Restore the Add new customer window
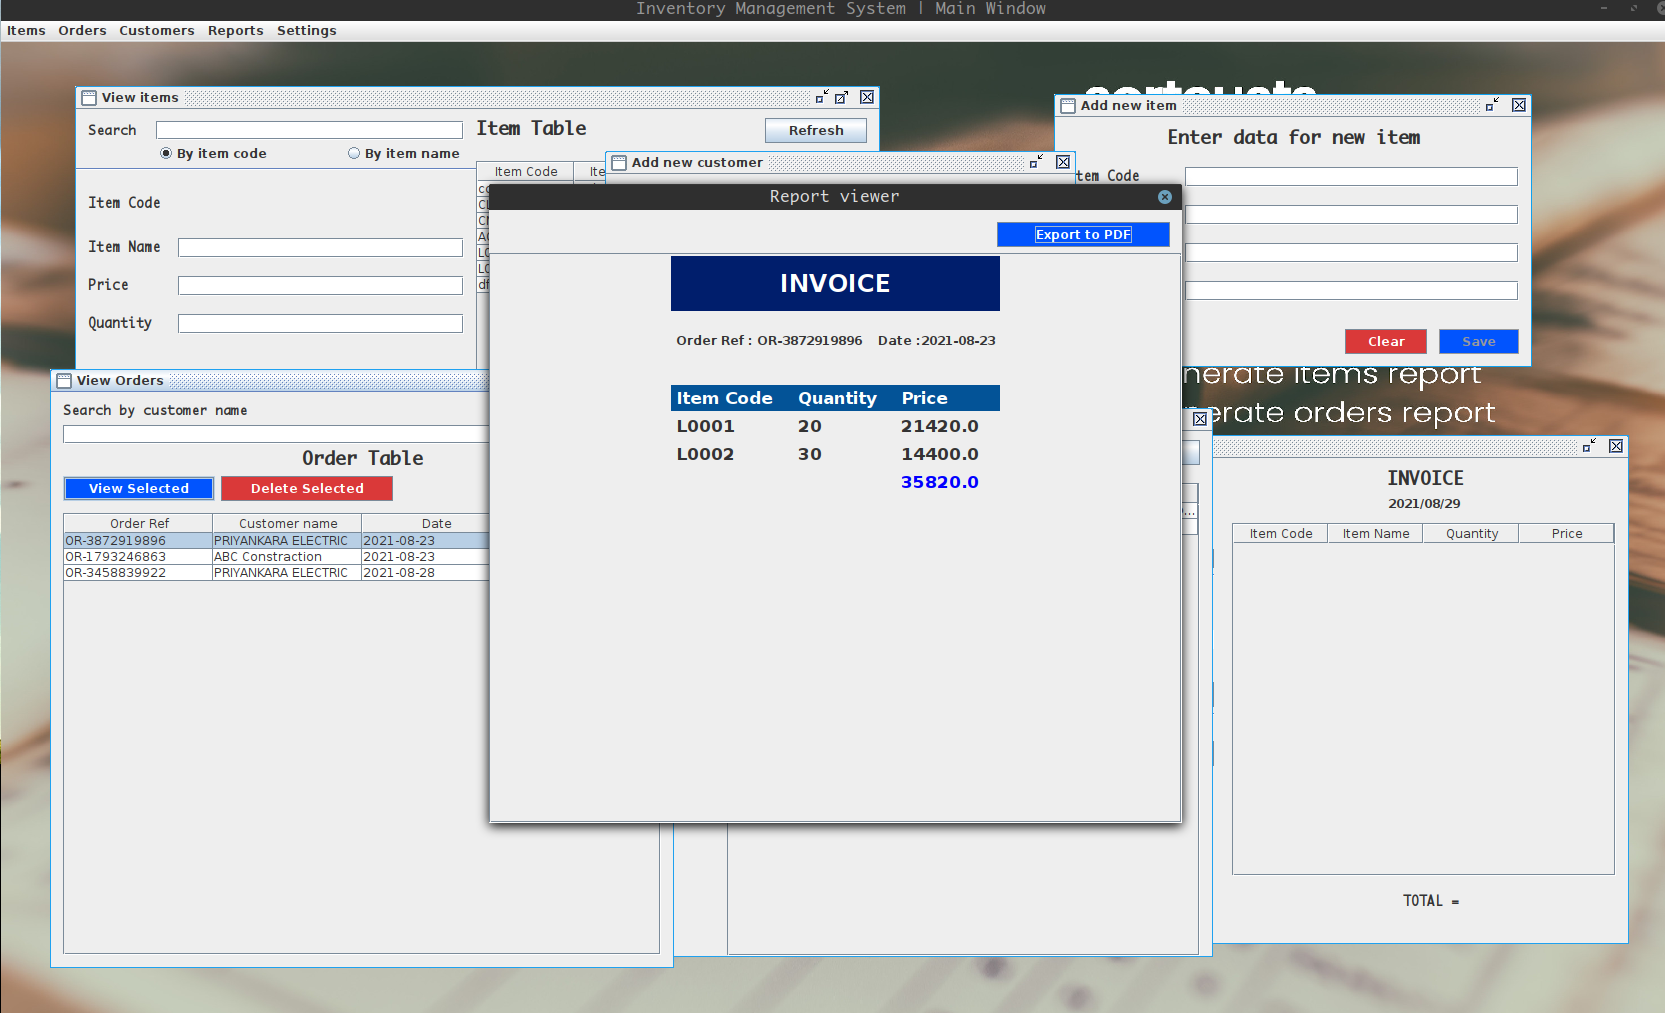 (1035, 161)
